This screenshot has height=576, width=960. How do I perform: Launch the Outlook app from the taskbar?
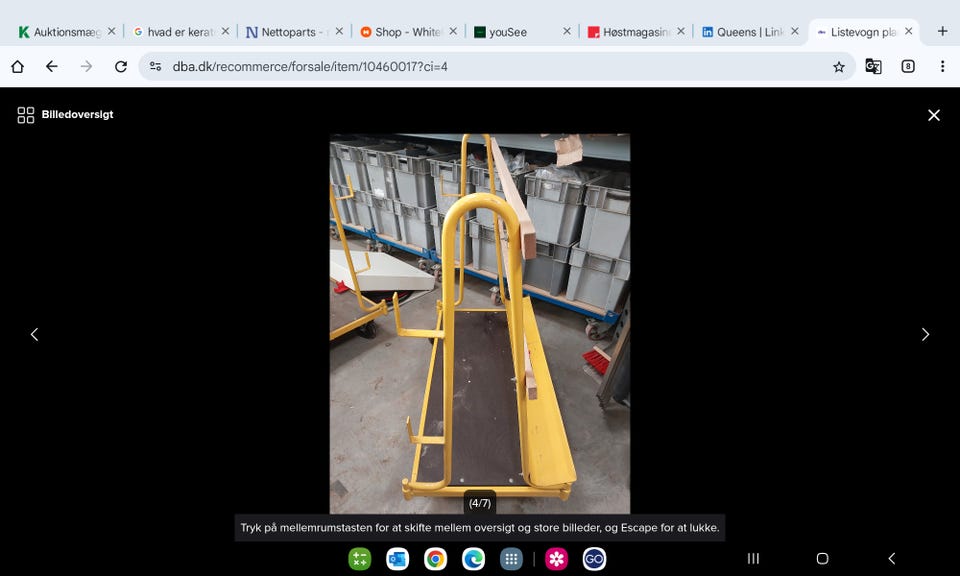tap(397, 559)
